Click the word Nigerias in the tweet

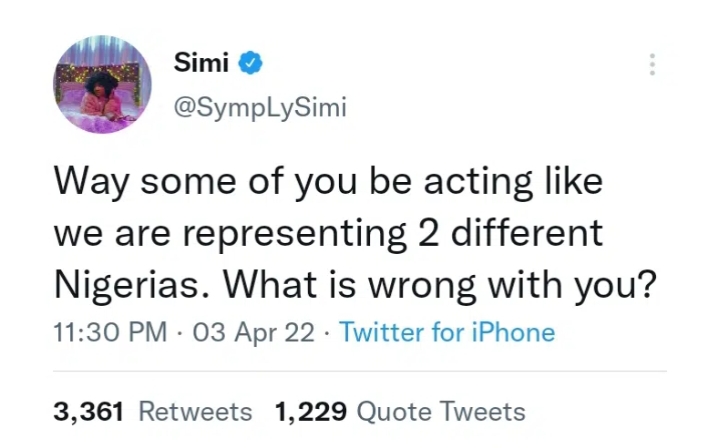point(128,285)
